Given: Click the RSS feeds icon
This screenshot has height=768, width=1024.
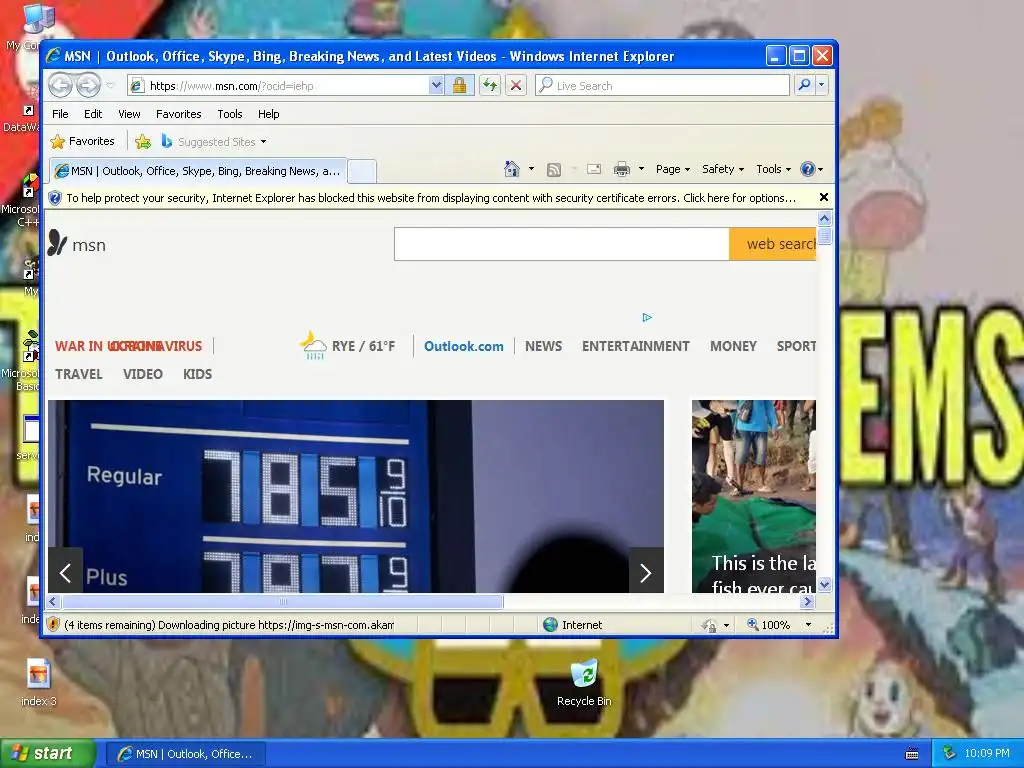Looking at the screenshot, I should point(554,170).
